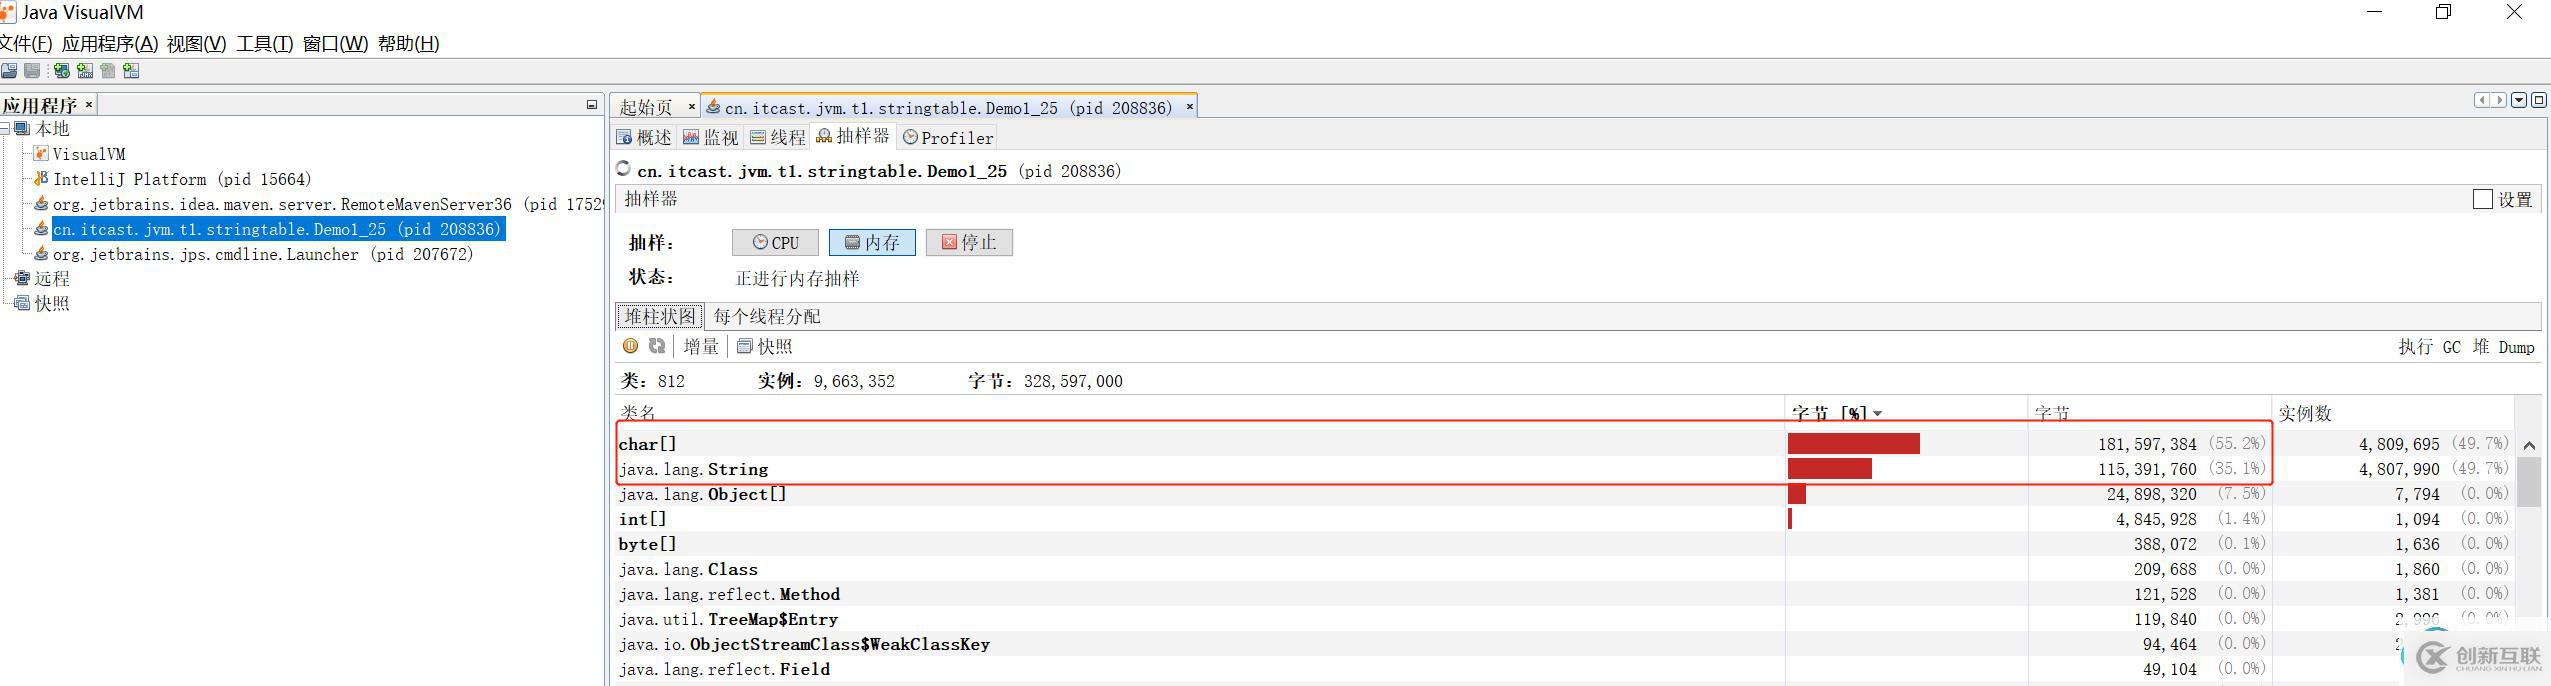This screenshot has width=2551, height=686.
Task: Collapse the 本地 tree node
Action: 5,128
